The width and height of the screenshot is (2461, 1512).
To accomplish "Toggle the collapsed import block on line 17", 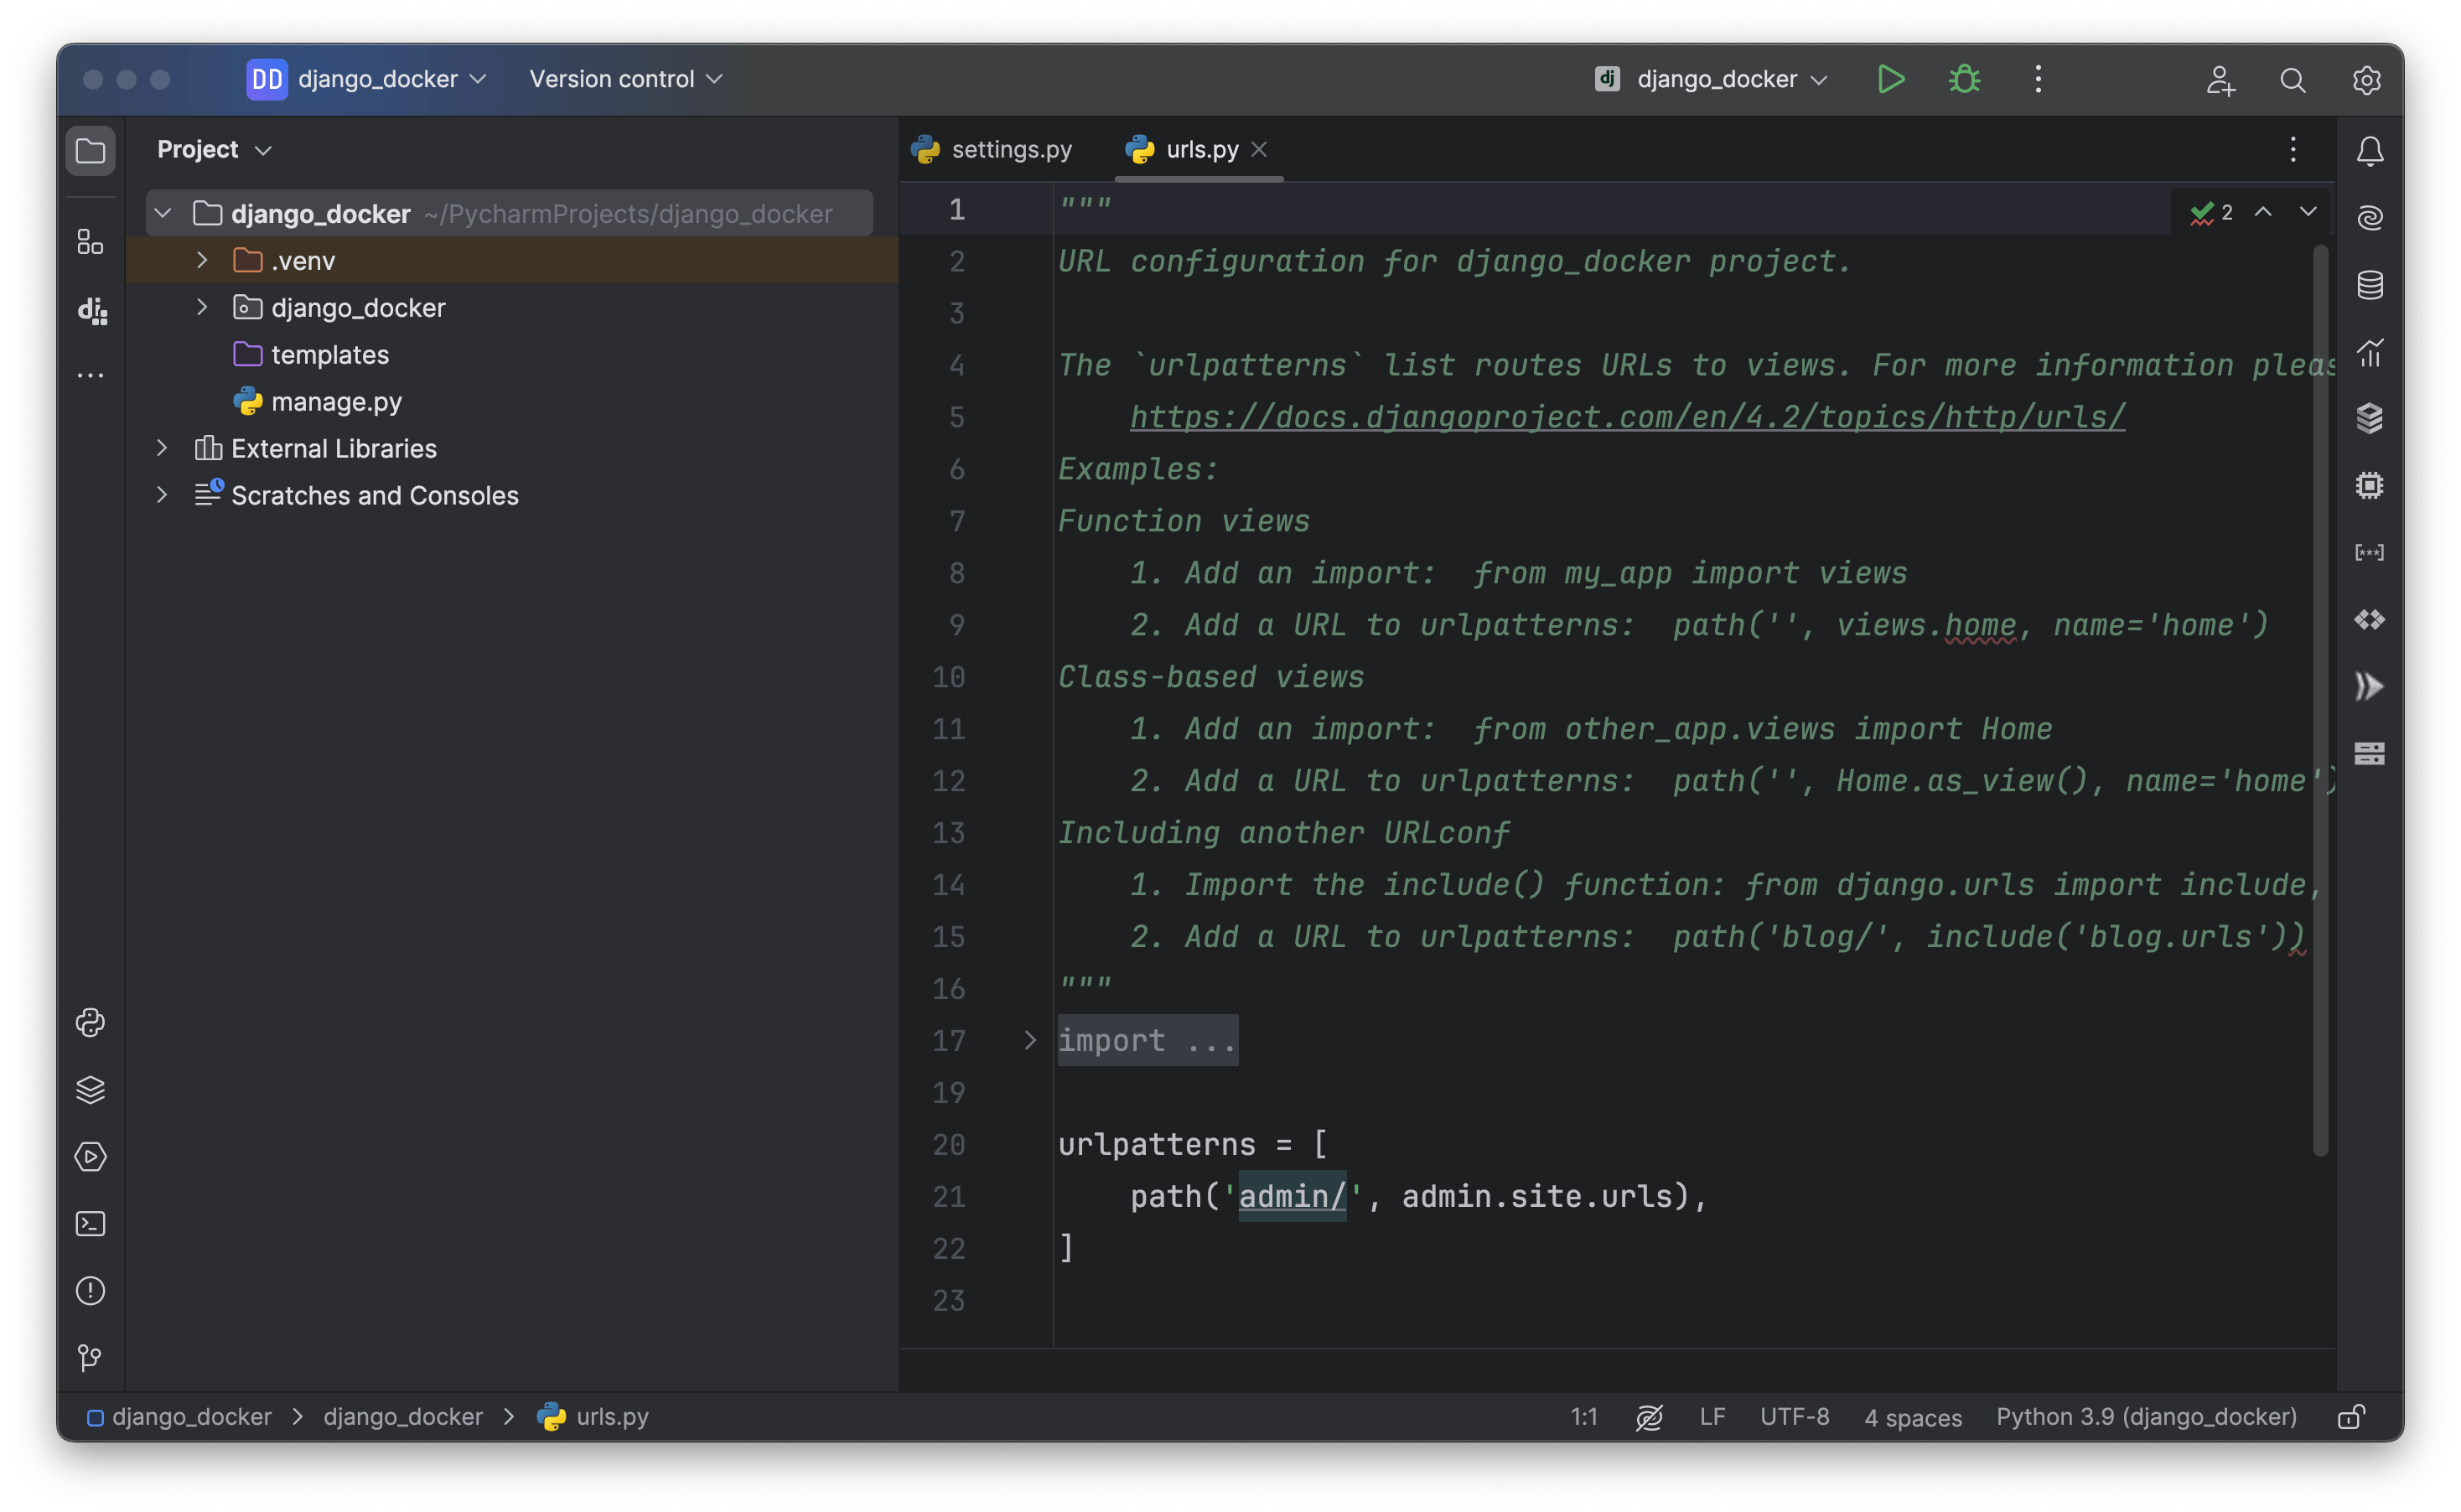I will [1028, 1041].
